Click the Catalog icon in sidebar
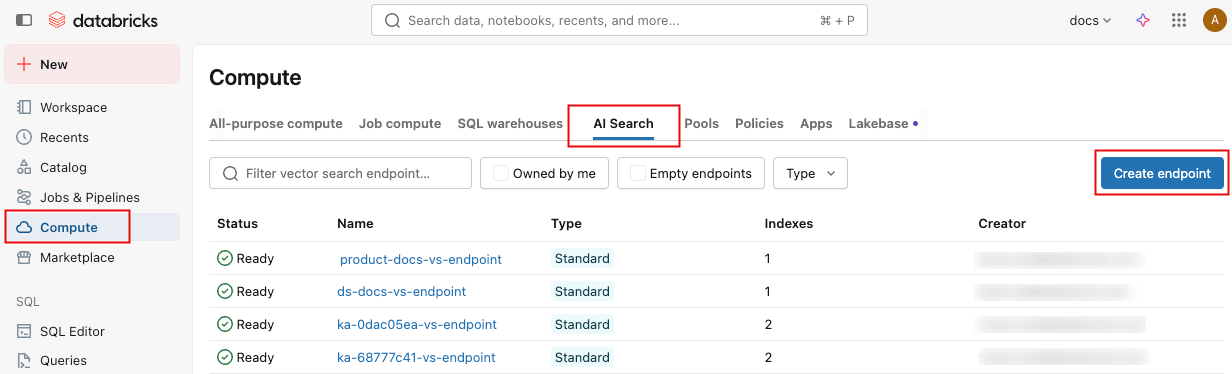The width and height of the screenshot is (1232, 374). click(x=25, y=167)
